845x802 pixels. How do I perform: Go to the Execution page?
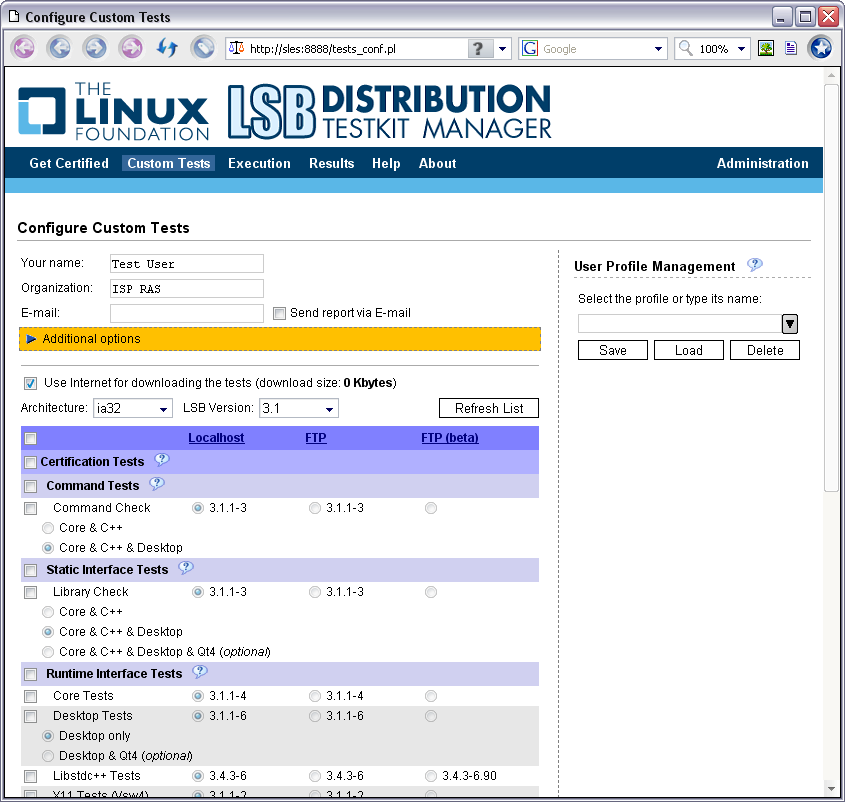tap(259, 163)
